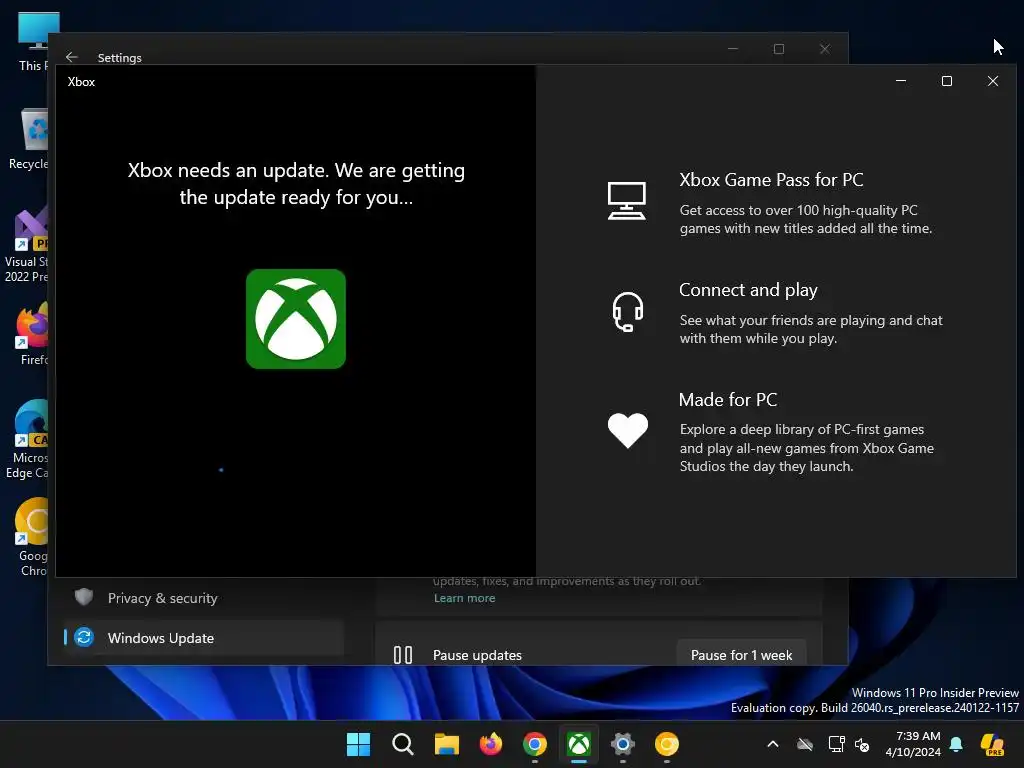Click the Xbox needs an update message
This screenshot has width=1024, height=768.
pos(296,184)
